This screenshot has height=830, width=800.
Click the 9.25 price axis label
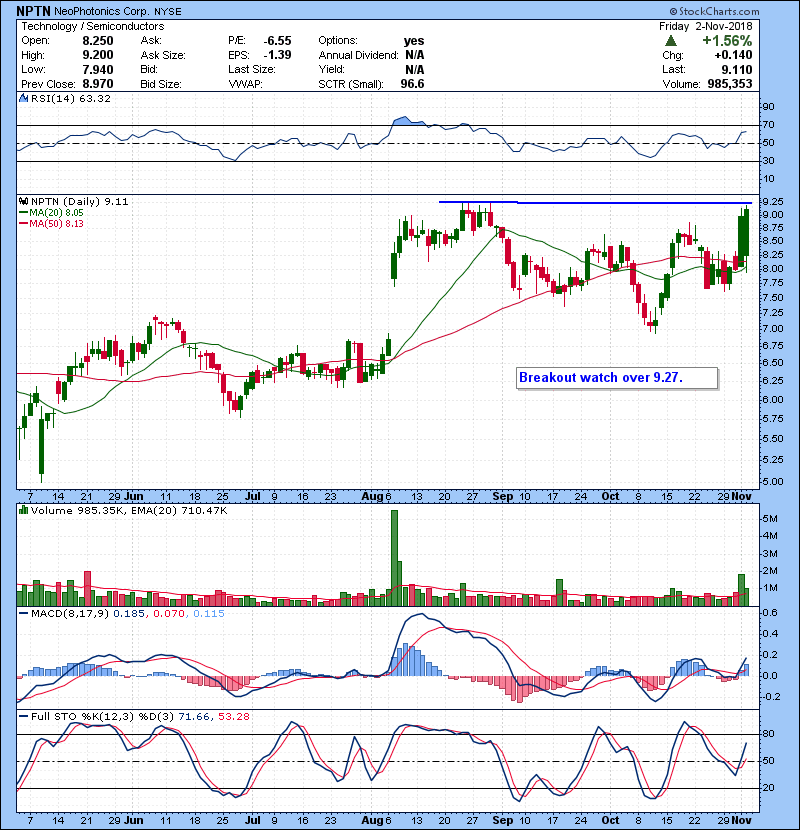[772, 201]
